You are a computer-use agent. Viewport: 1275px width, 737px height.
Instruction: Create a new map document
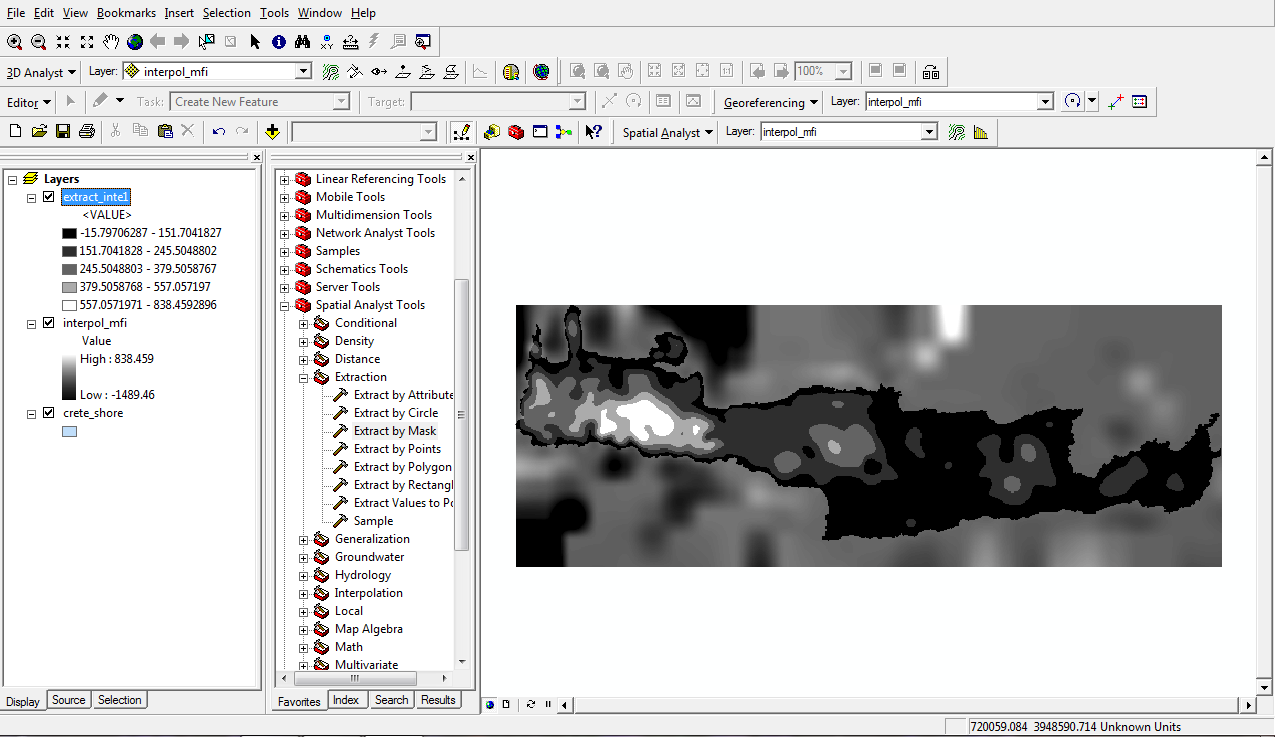pos(14,131)
